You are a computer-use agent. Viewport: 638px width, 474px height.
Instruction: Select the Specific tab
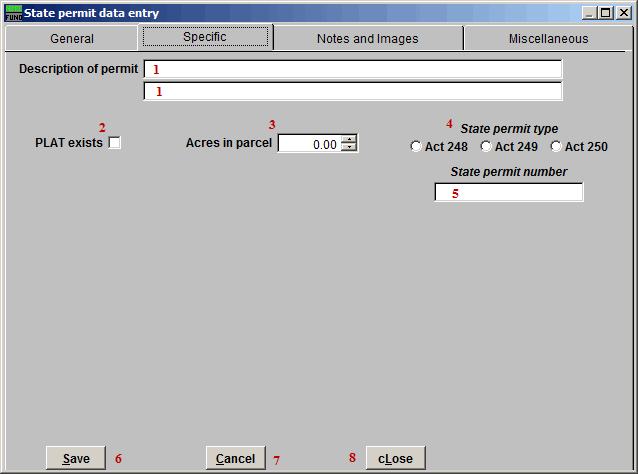205,37
